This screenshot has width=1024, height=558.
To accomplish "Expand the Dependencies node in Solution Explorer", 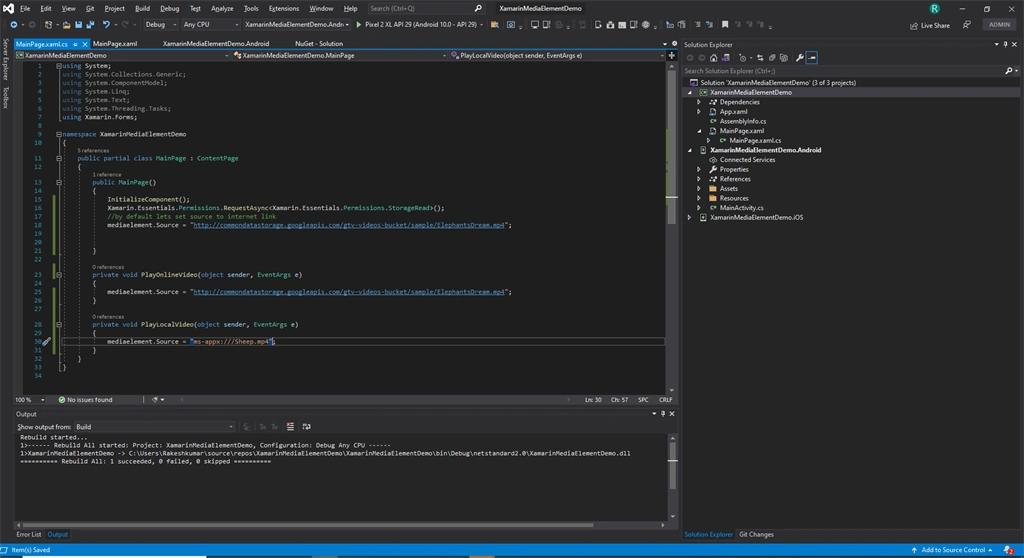I will (699, 102).
